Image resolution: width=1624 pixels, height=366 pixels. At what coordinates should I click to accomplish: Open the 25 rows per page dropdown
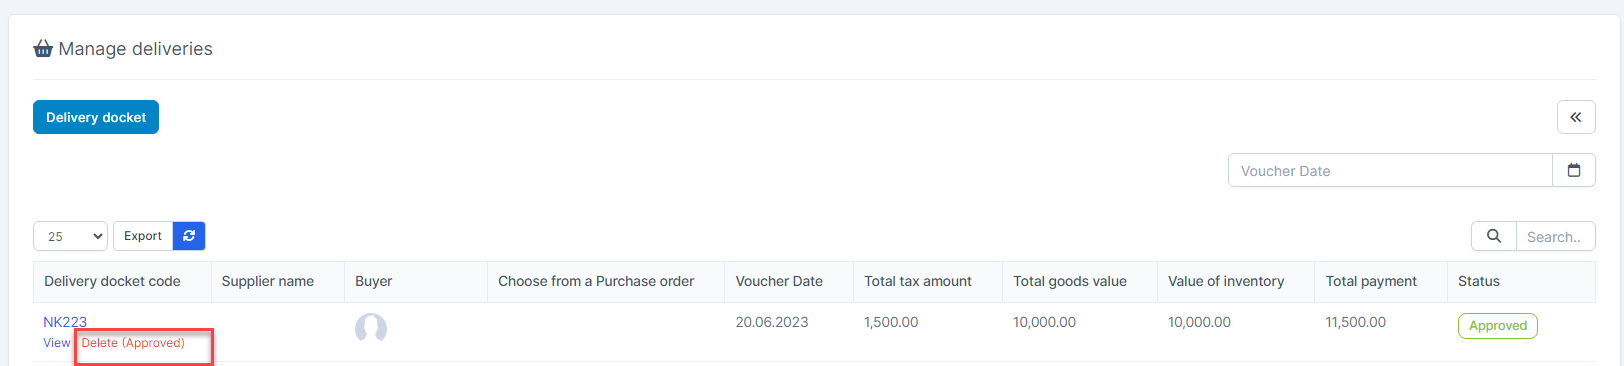(70, 236)
